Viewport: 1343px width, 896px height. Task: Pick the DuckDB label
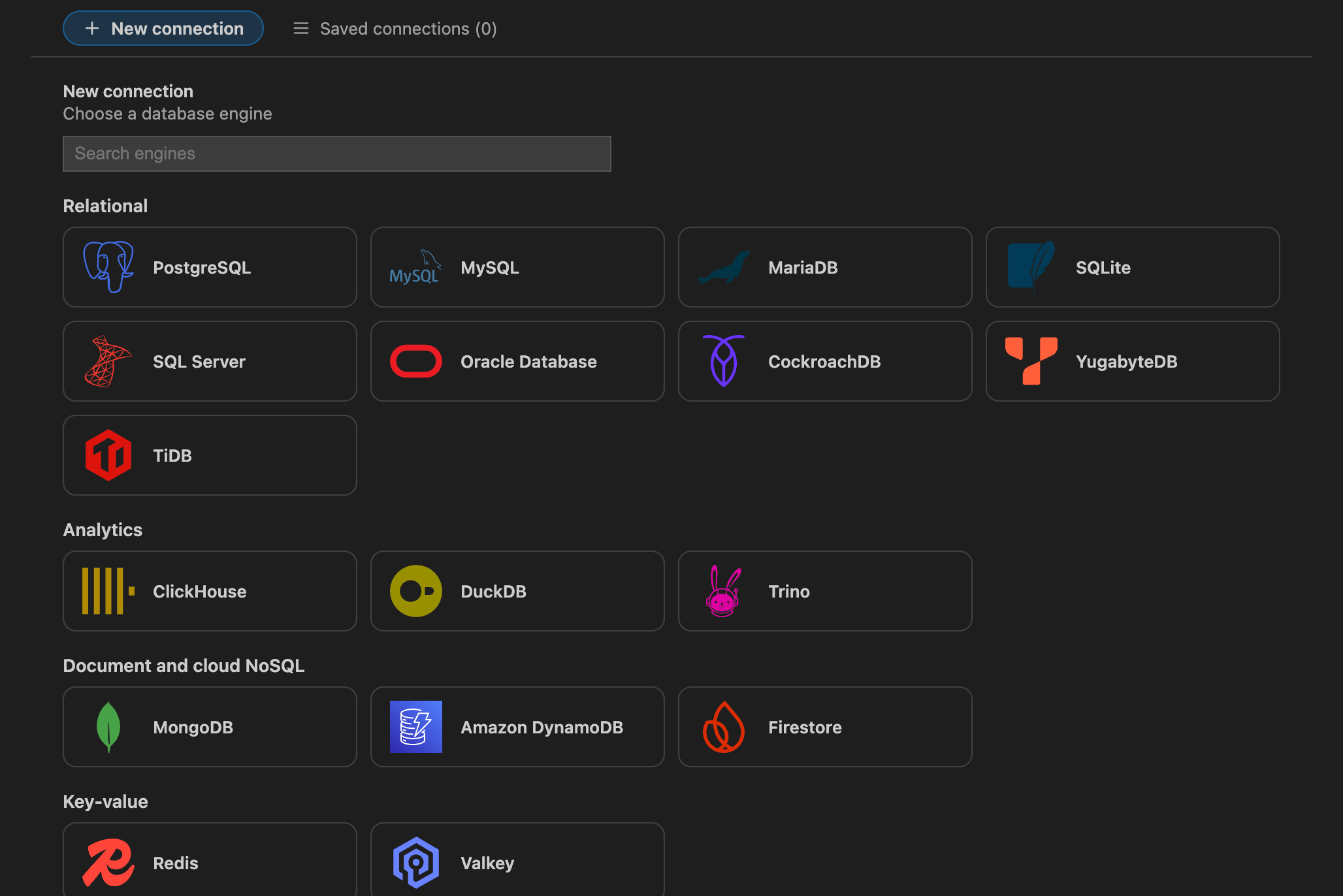[x=494, y=592]
